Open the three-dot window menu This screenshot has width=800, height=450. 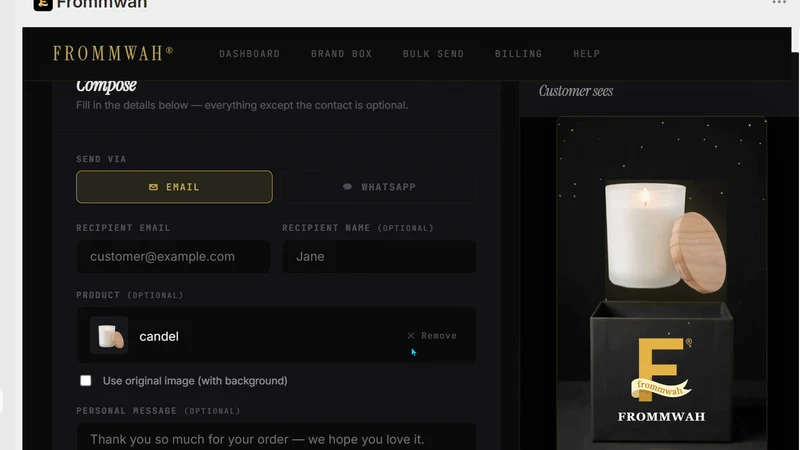pyautogui.click(x=779, y=2)
